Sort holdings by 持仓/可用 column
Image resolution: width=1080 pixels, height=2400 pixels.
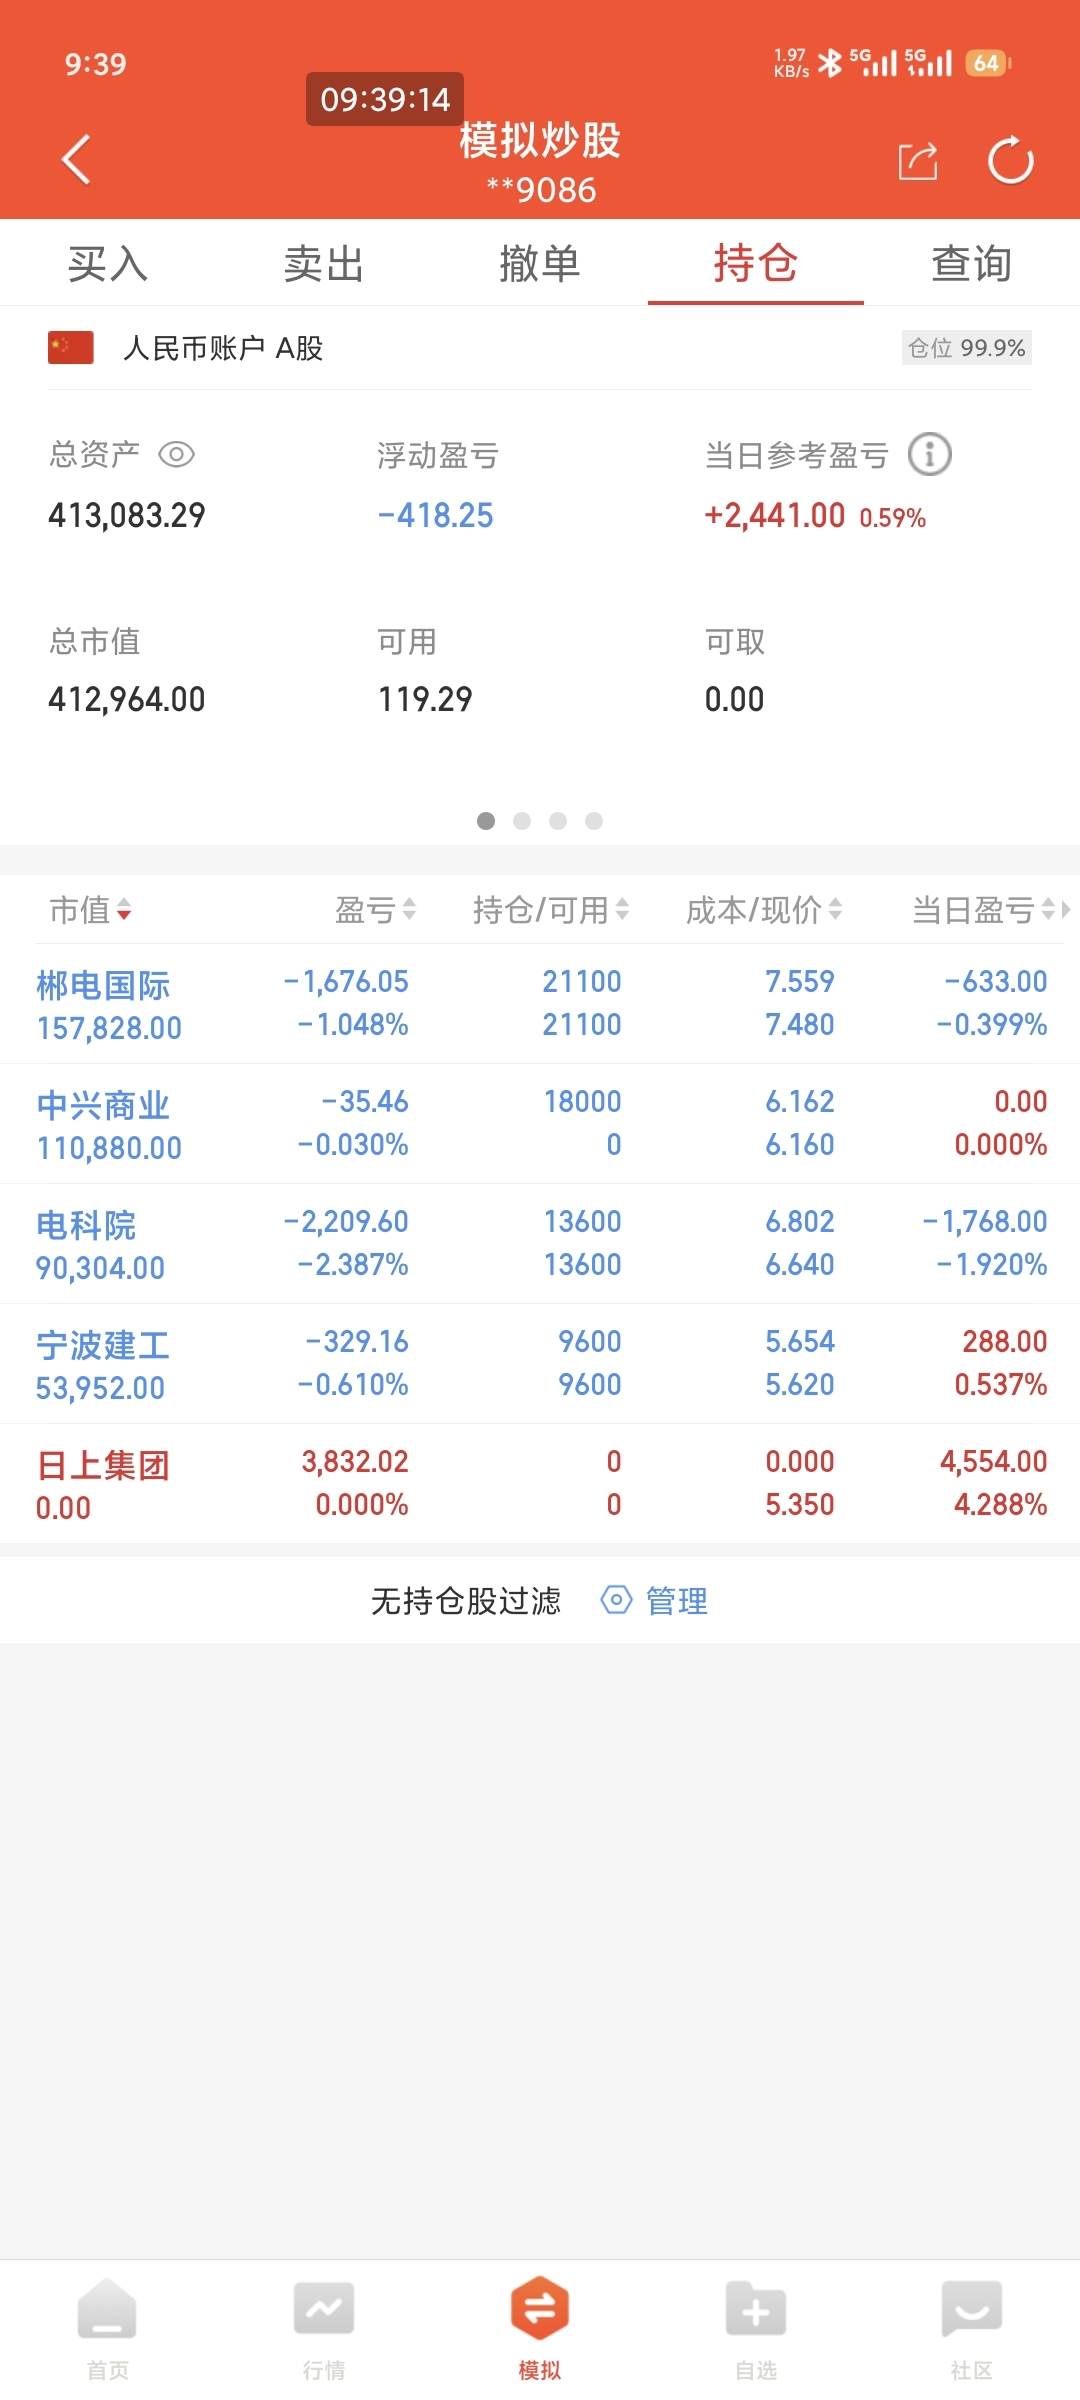coord(551,910)
